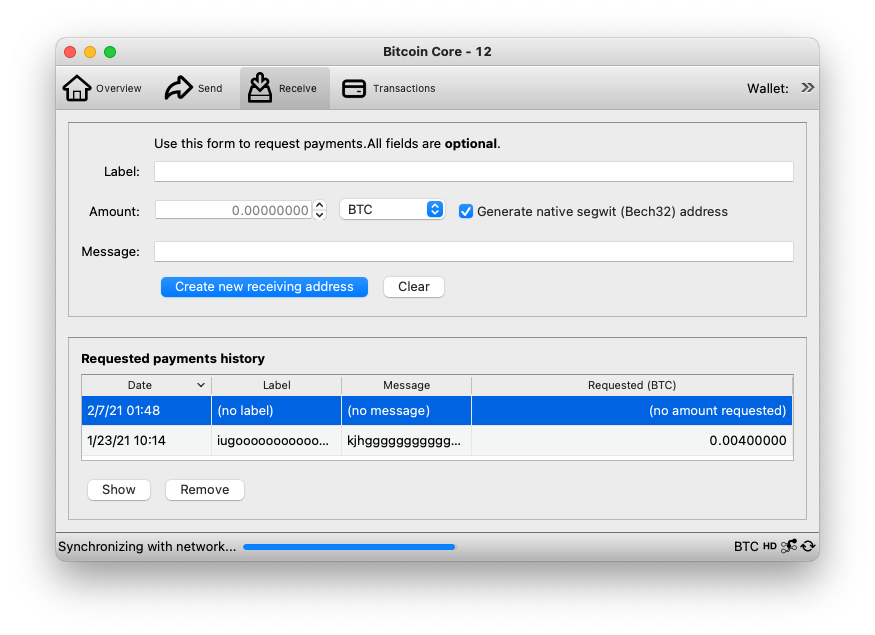875x635 pixels.
Task: Click the (no message) cell
Action: click(406, 411)
